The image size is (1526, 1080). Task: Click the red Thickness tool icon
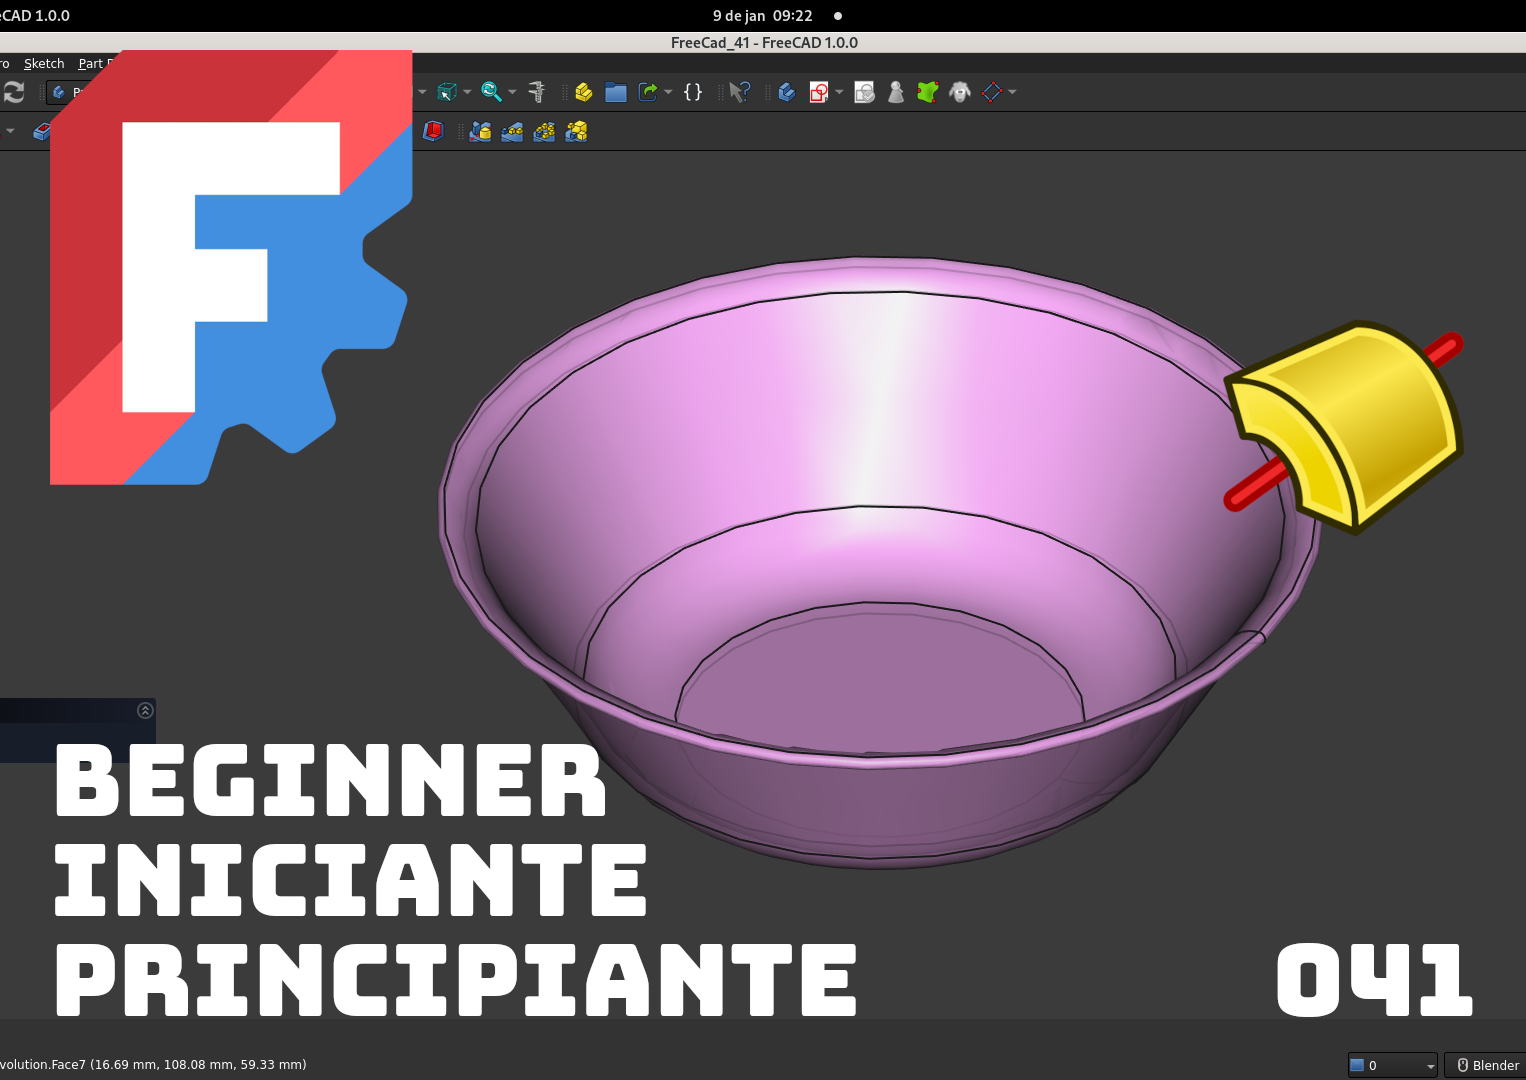[433, 131]
